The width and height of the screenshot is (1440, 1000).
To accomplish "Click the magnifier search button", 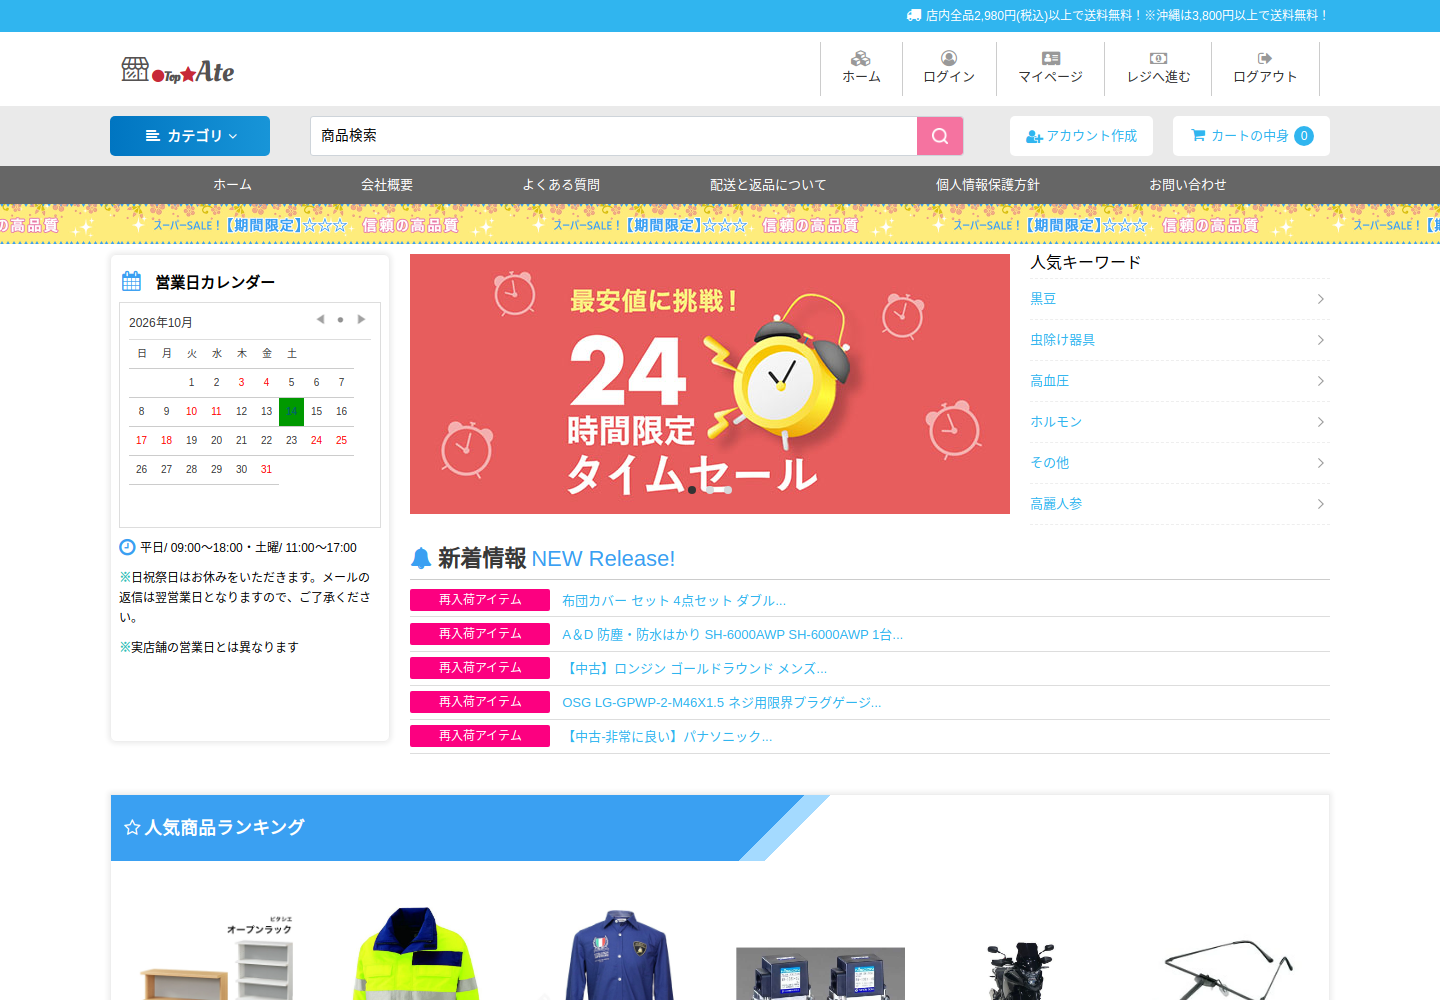I will (940, 136).
